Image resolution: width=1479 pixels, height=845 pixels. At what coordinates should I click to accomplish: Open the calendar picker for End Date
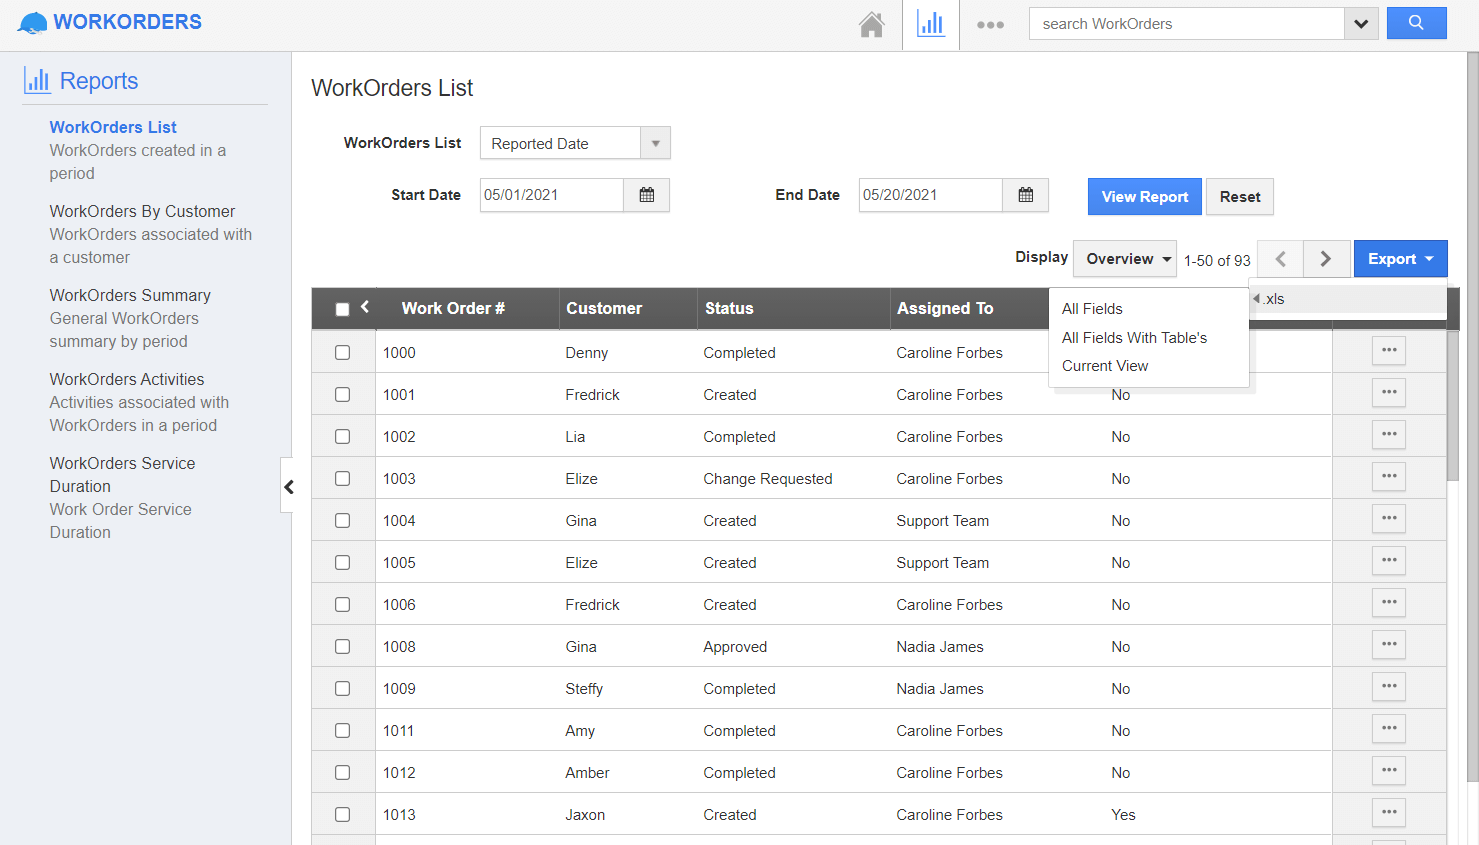click(1025, 195)
